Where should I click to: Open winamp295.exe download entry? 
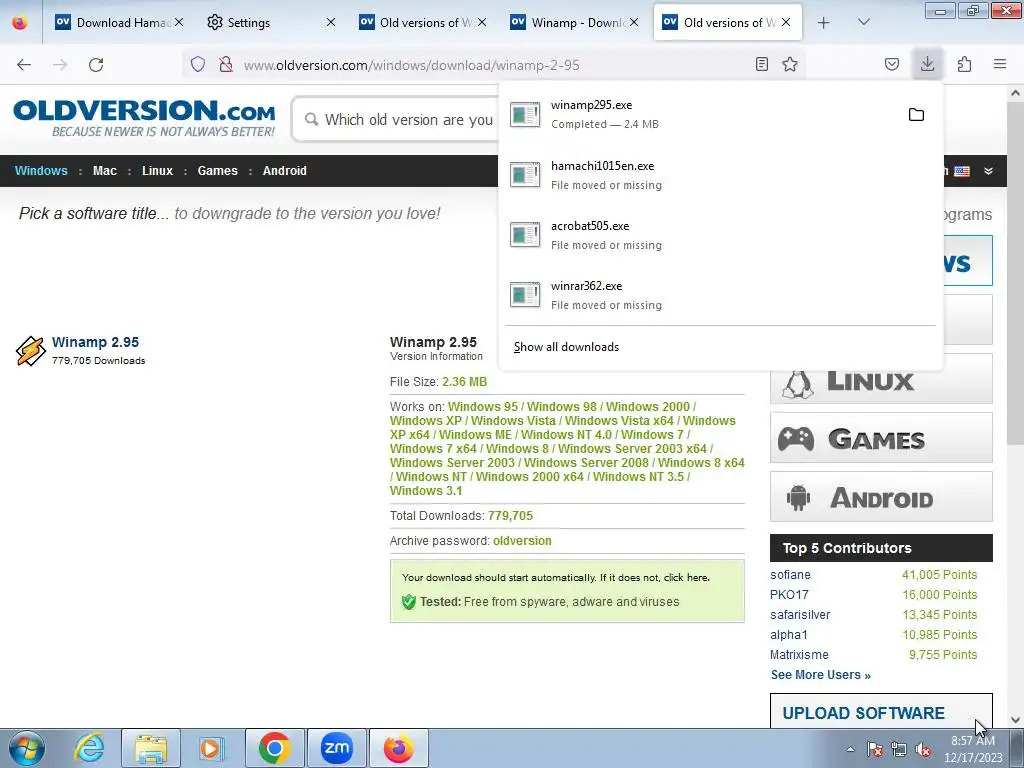click(x=702, y=114)
